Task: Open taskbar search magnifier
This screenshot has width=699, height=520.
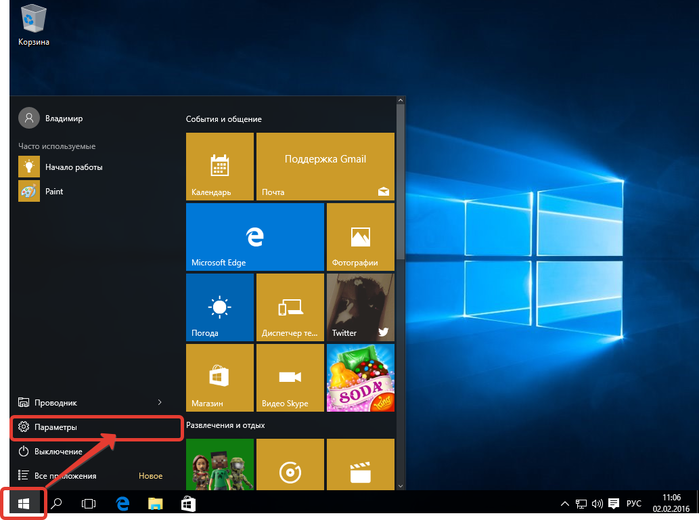Action: (56, 504)
